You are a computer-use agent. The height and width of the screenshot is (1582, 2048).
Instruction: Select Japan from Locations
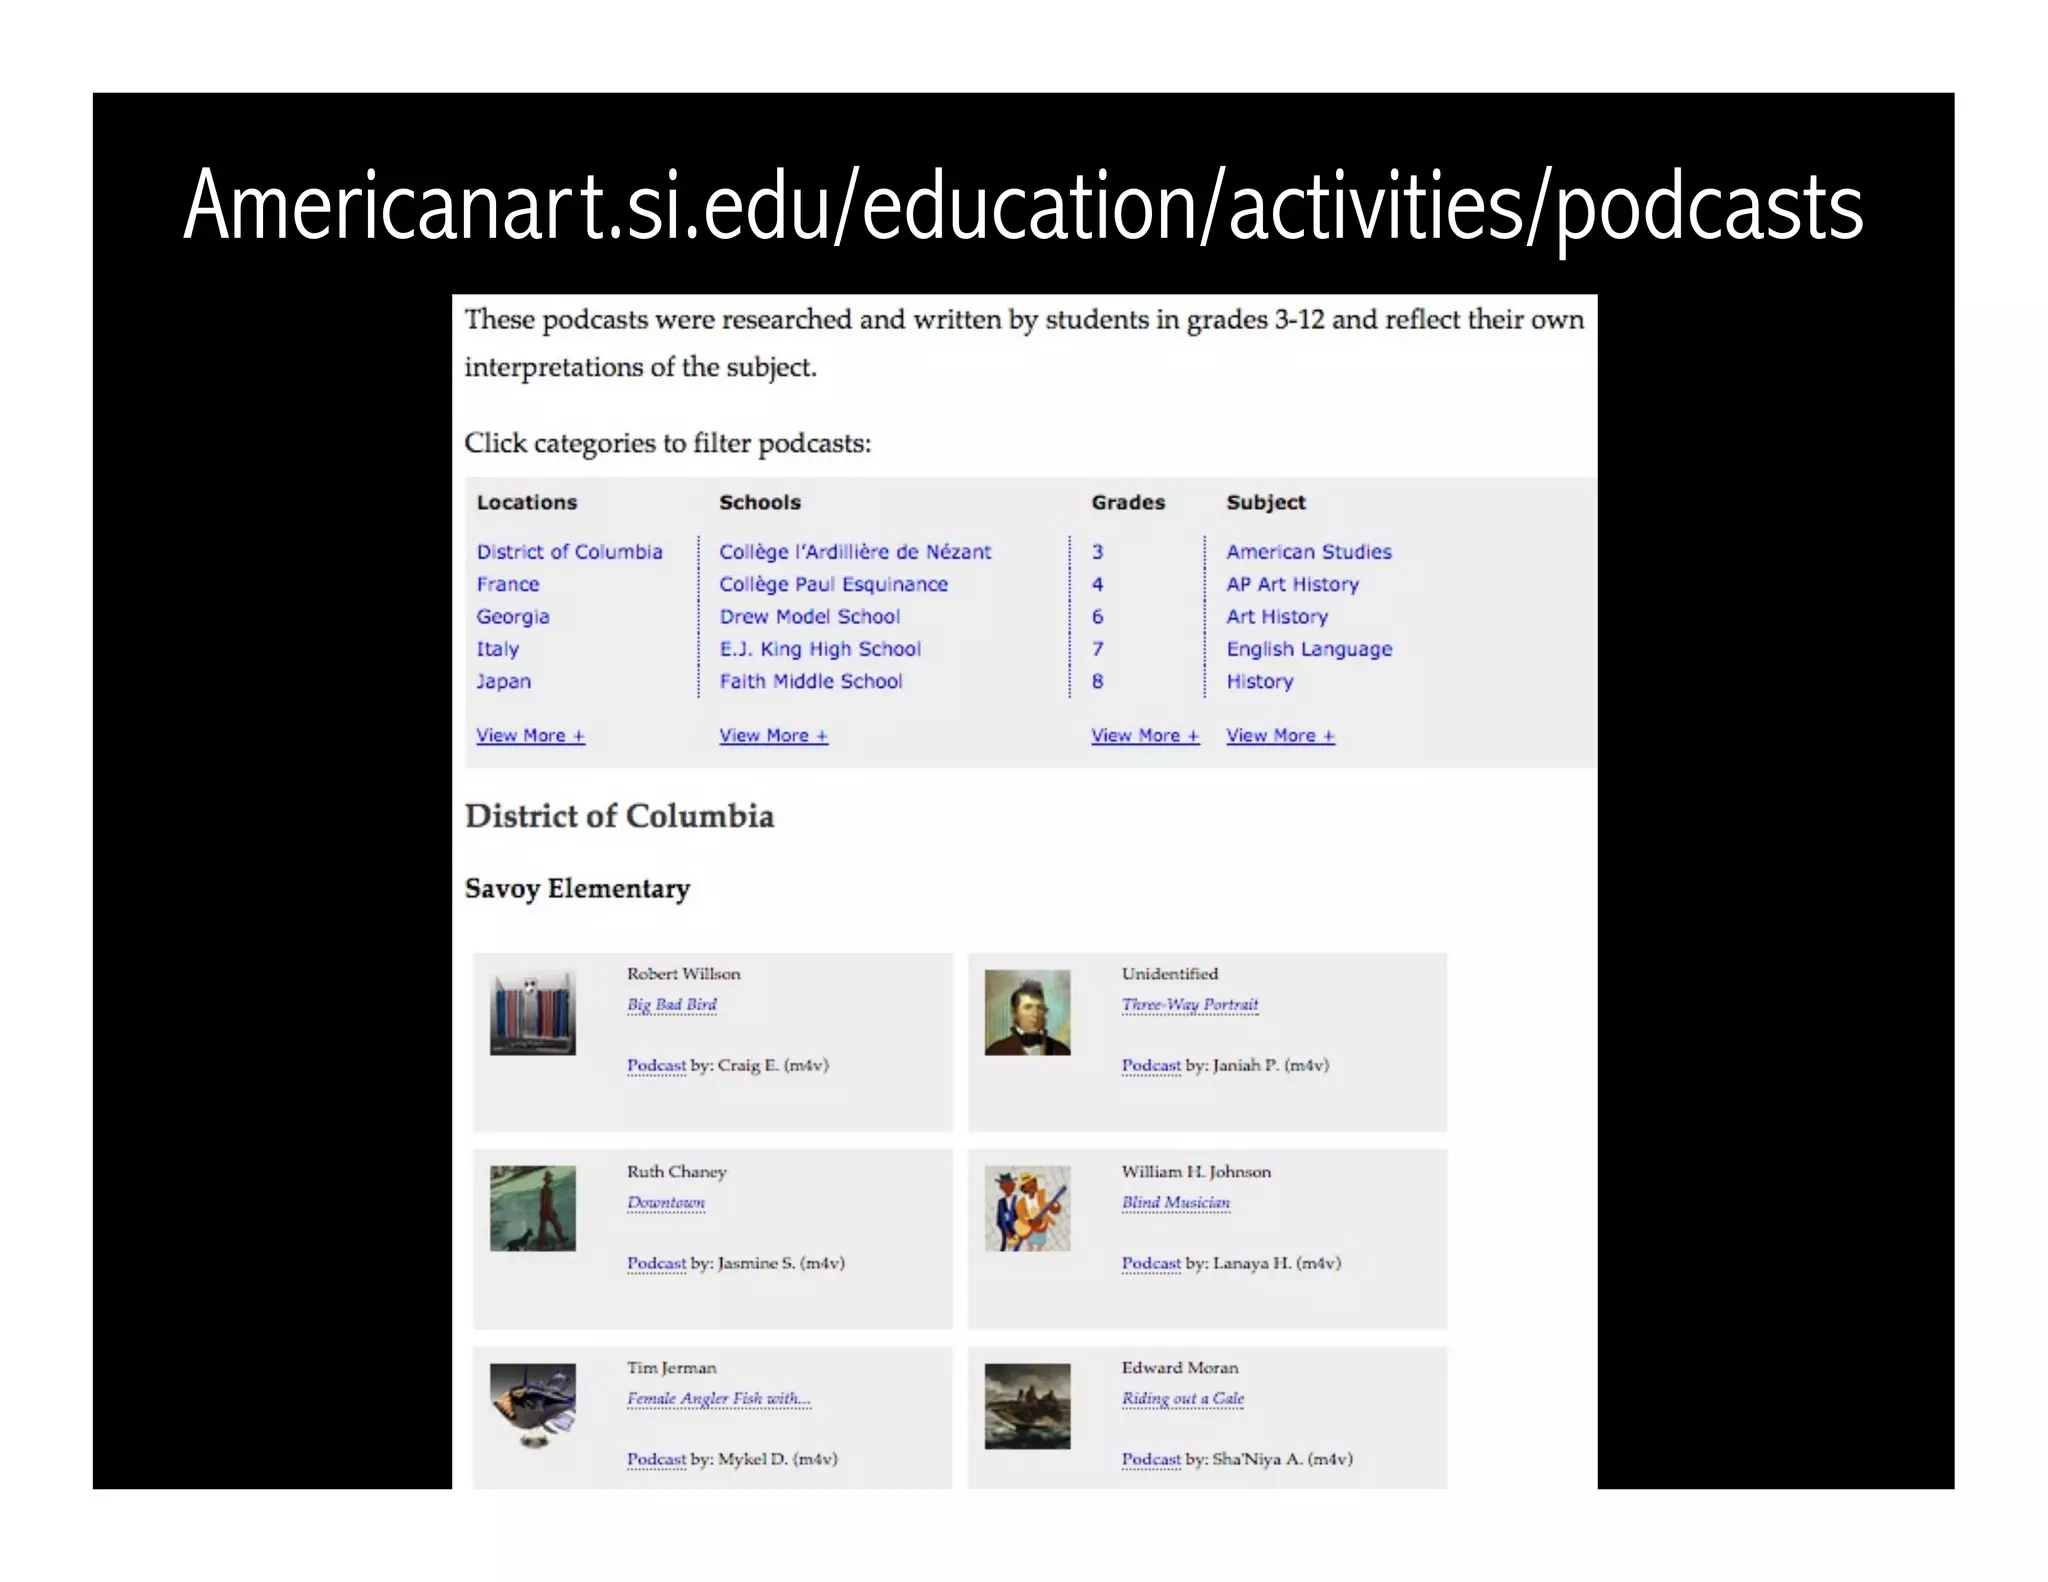(503, 681)
